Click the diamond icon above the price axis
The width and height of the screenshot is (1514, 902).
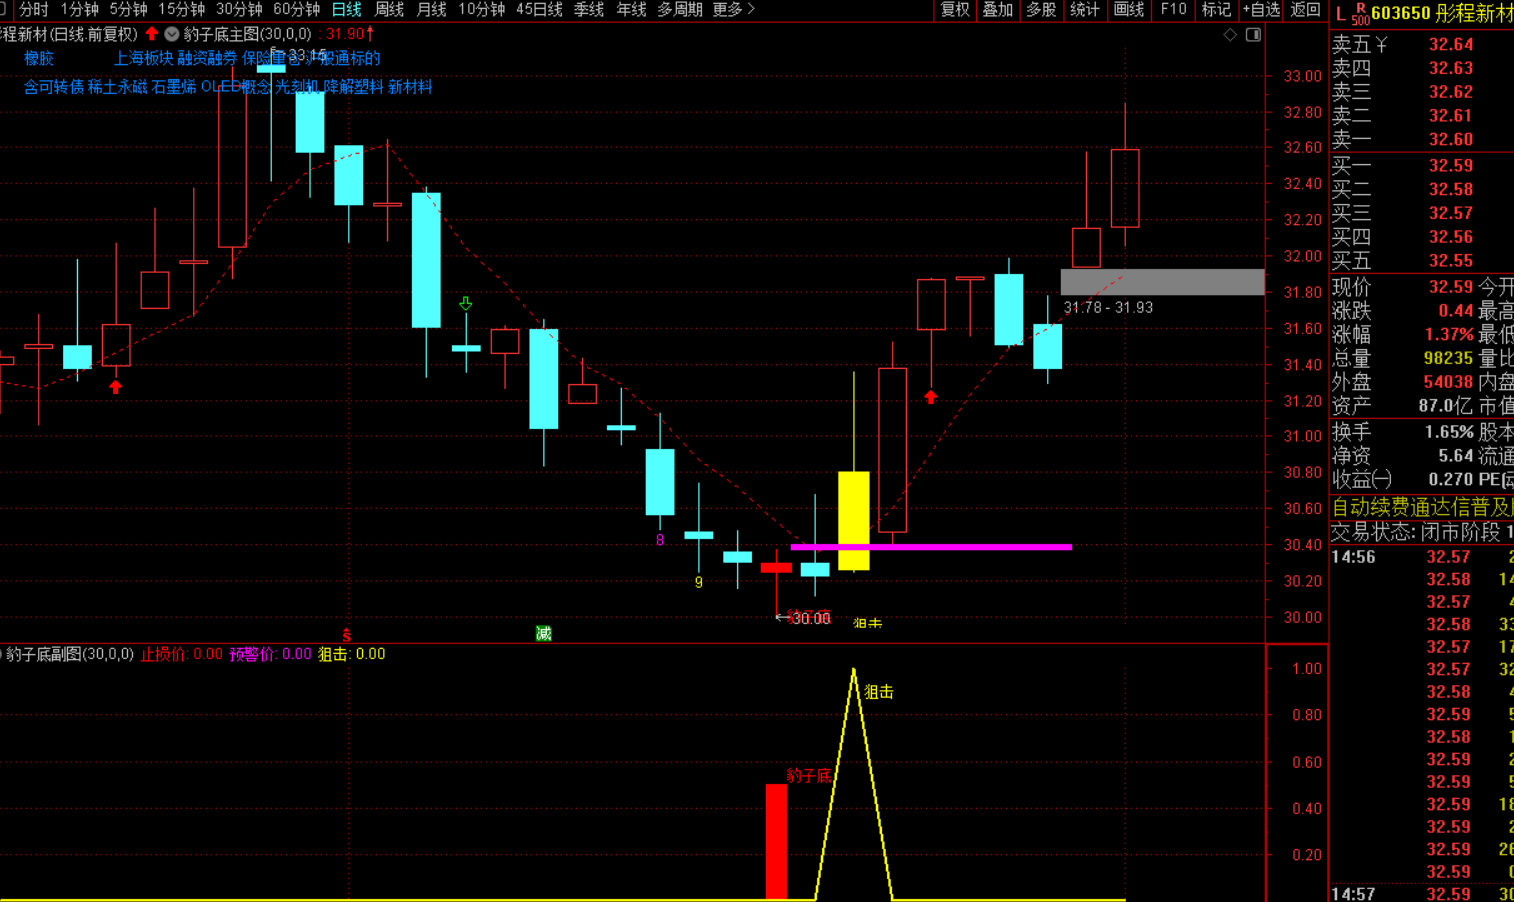coord(1230,35)
